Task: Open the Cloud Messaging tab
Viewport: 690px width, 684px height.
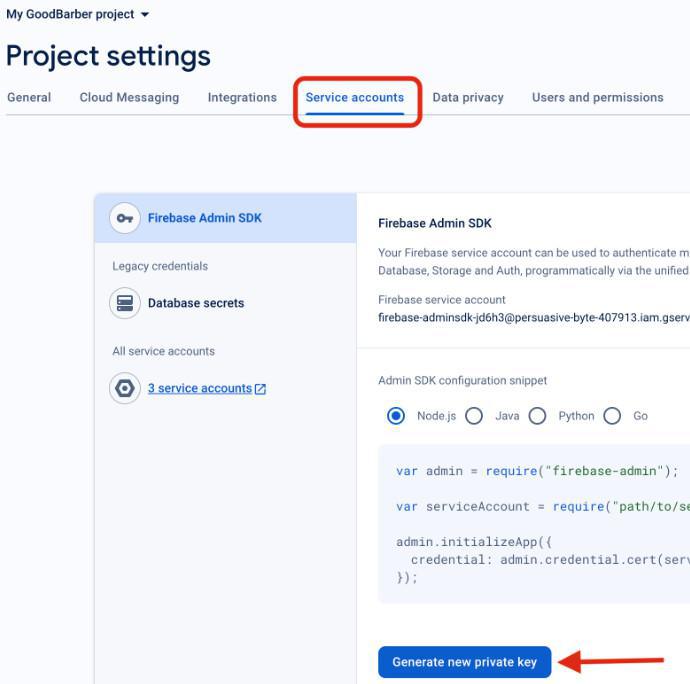Action: point(129,98)
